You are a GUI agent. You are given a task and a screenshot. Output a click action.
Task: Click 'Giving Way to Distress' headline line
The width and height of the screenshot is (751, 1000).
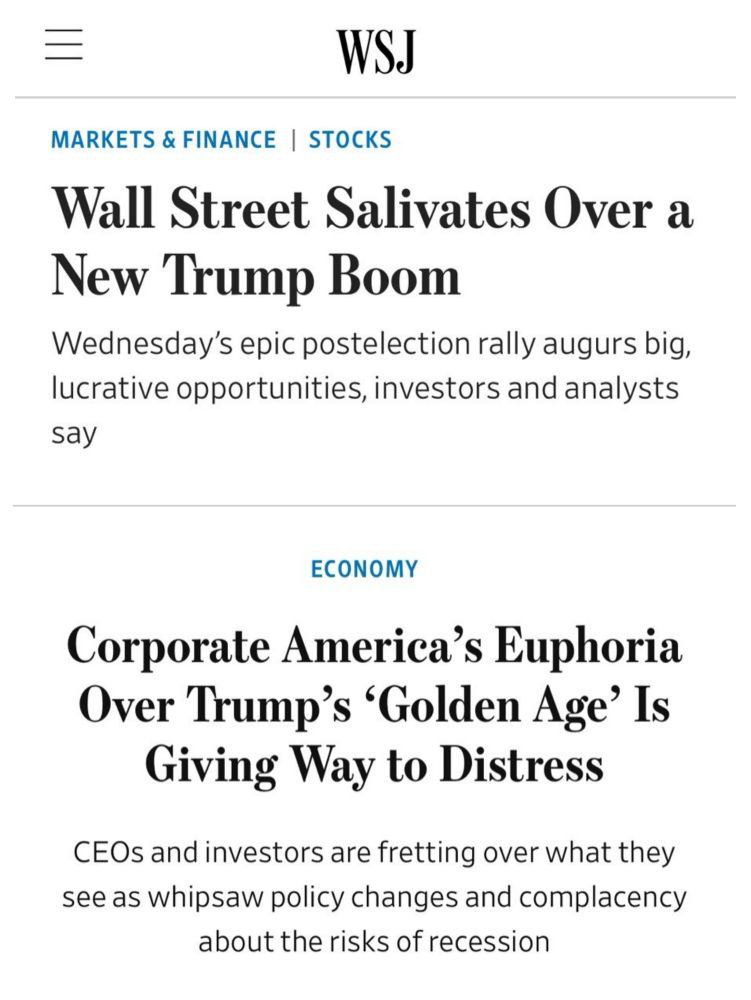pos(374,764)
